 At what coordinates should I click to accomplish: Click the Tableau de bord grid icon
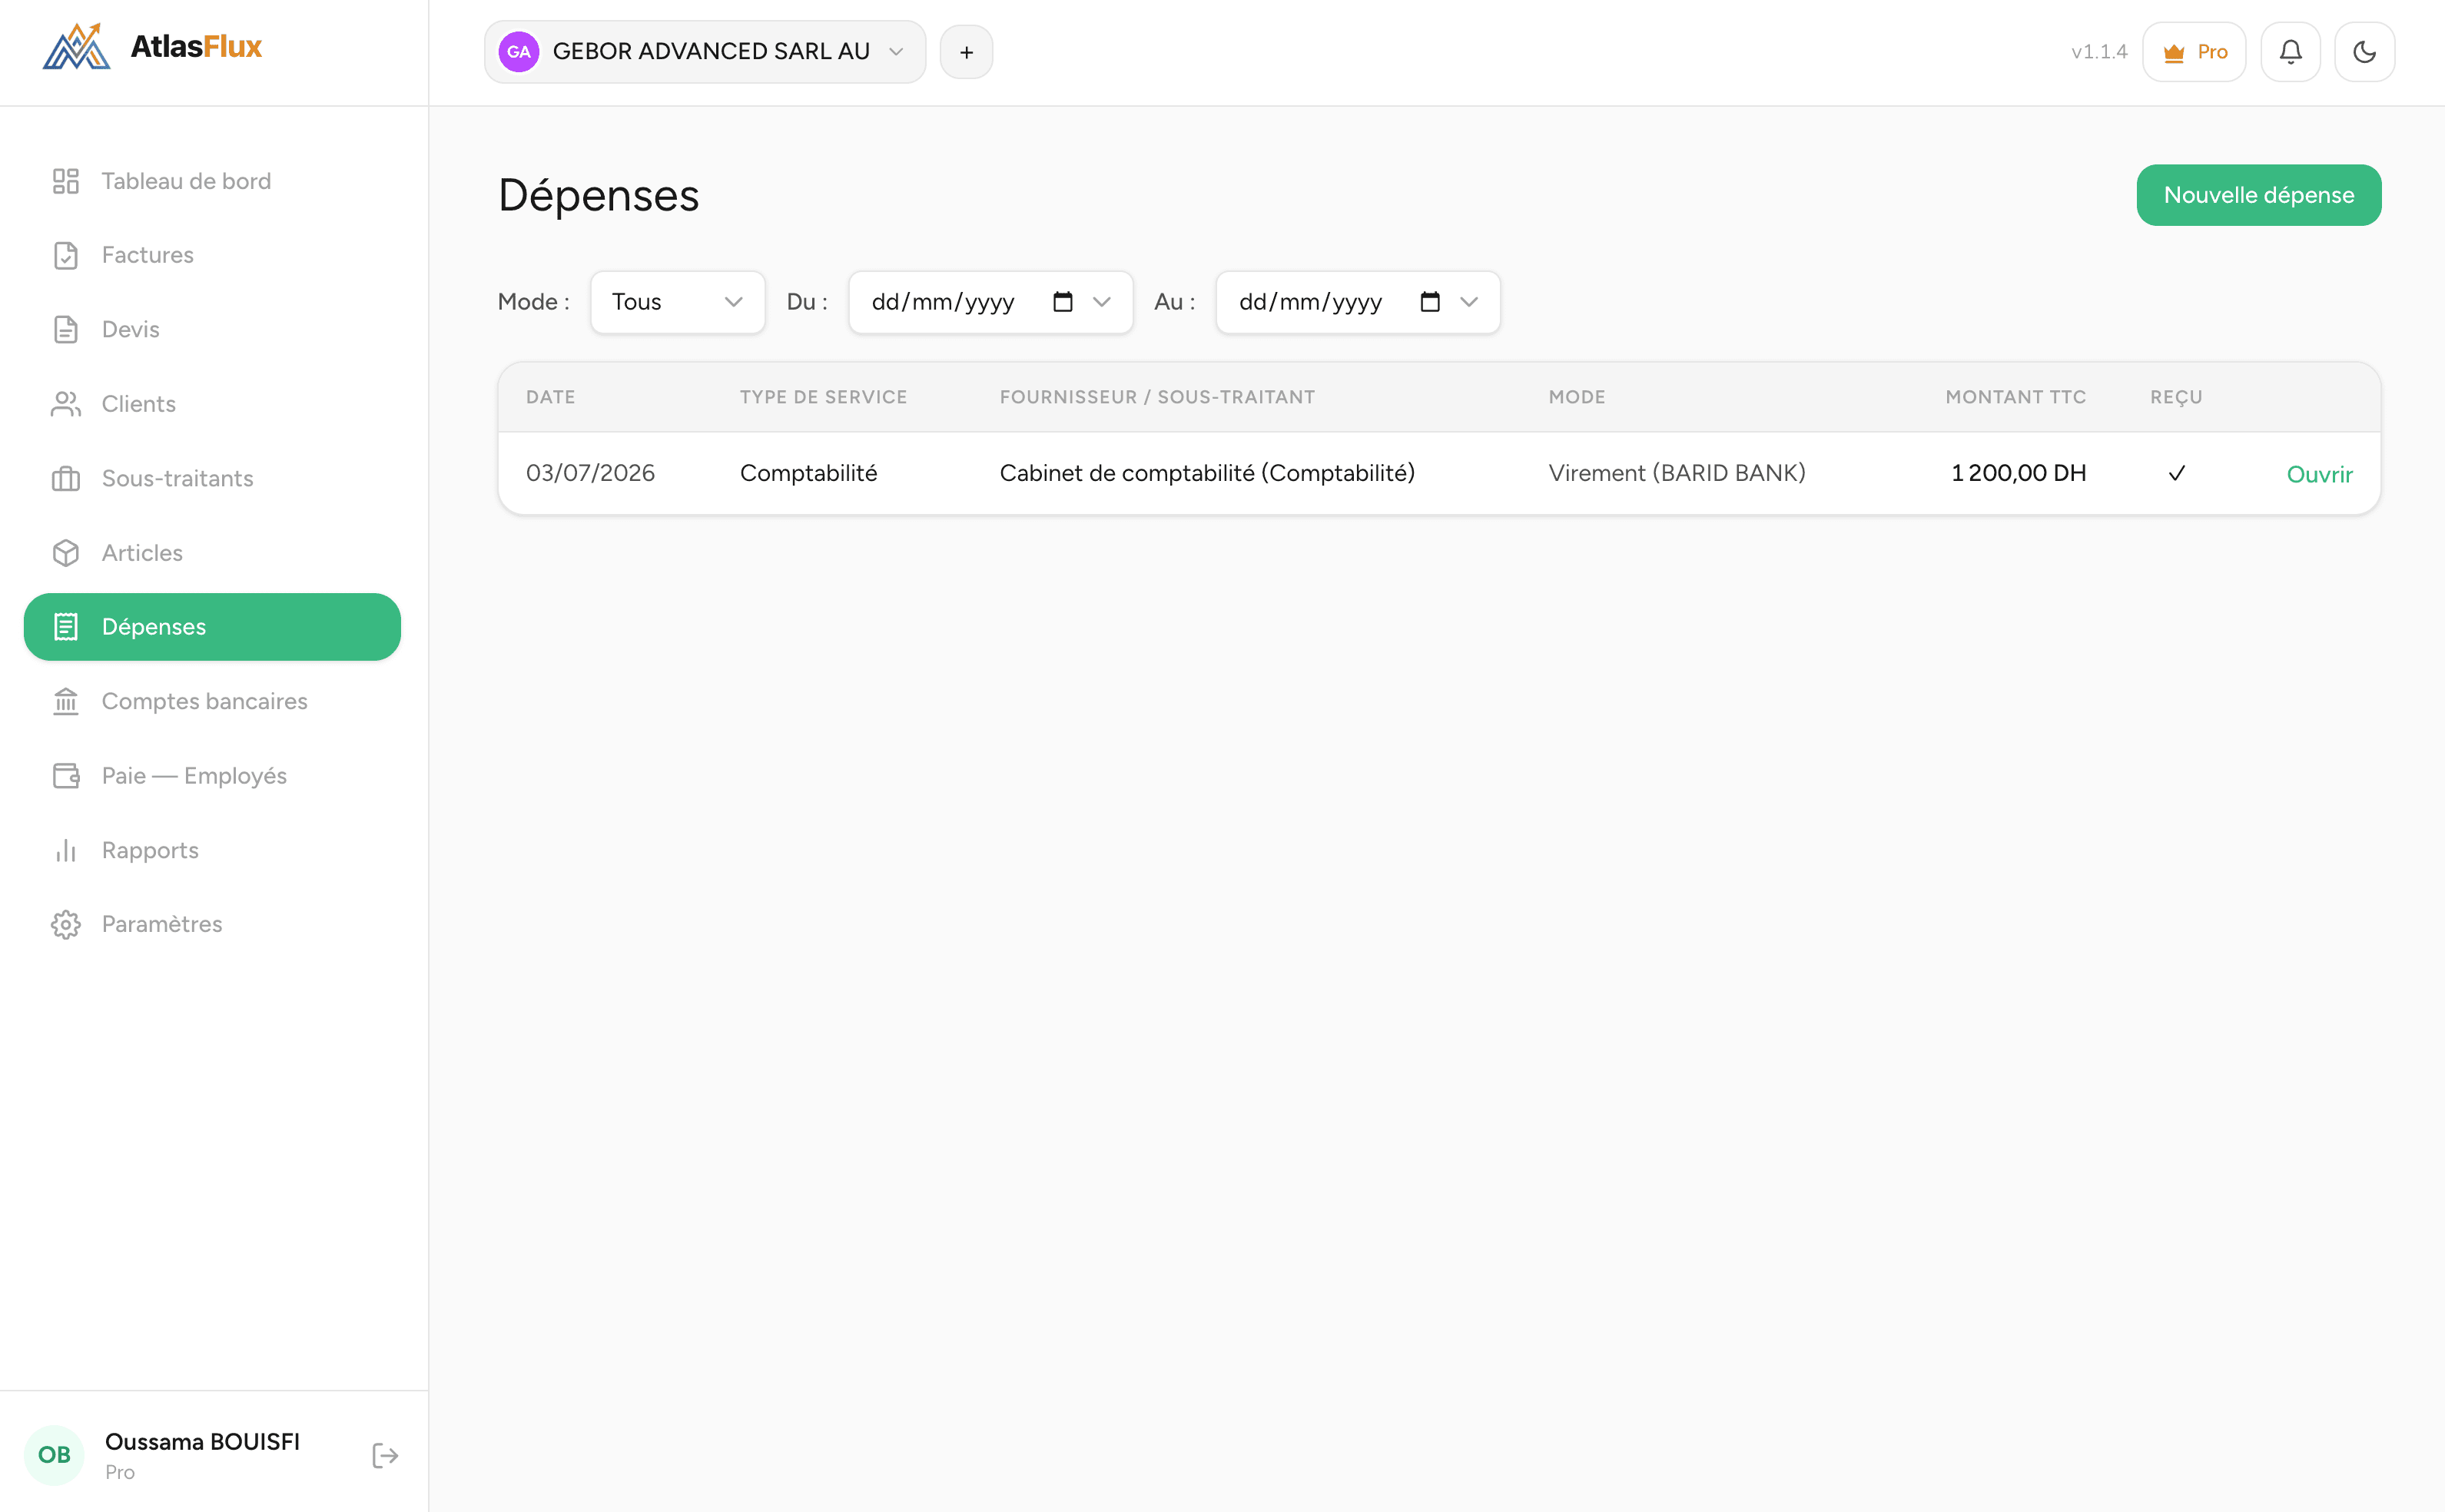tap(66, 181)
